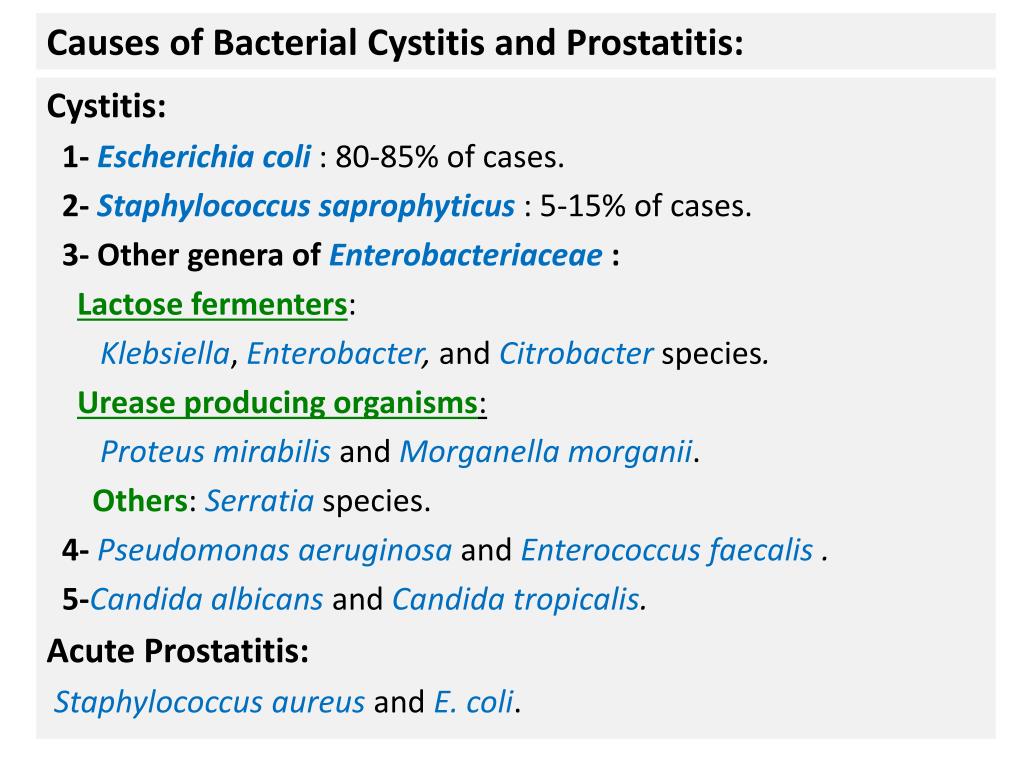Click the Staphylococcus saprophyticus entry
The height and width of the screenshot is (768, 1024).
[306, 206]
